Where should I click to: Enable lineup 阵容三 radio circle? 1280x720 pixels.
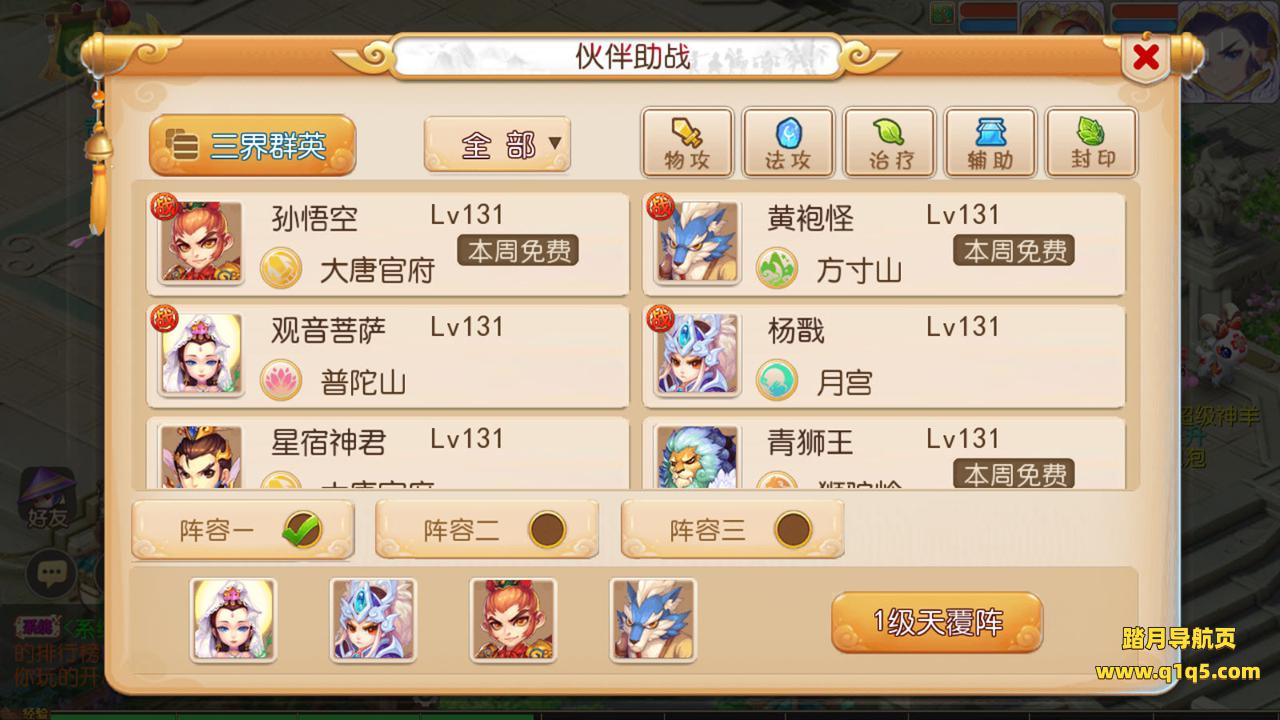[x=793, y=529]
